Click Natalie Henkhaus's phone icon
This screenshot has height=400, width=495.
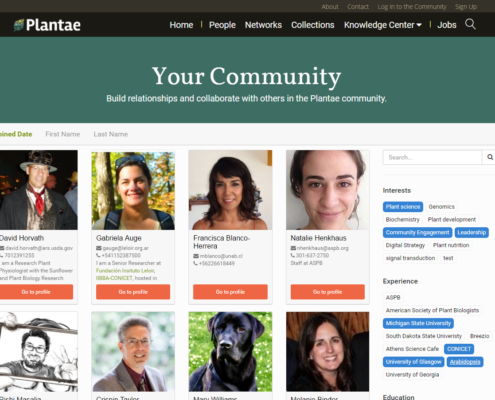click(293, 255)
